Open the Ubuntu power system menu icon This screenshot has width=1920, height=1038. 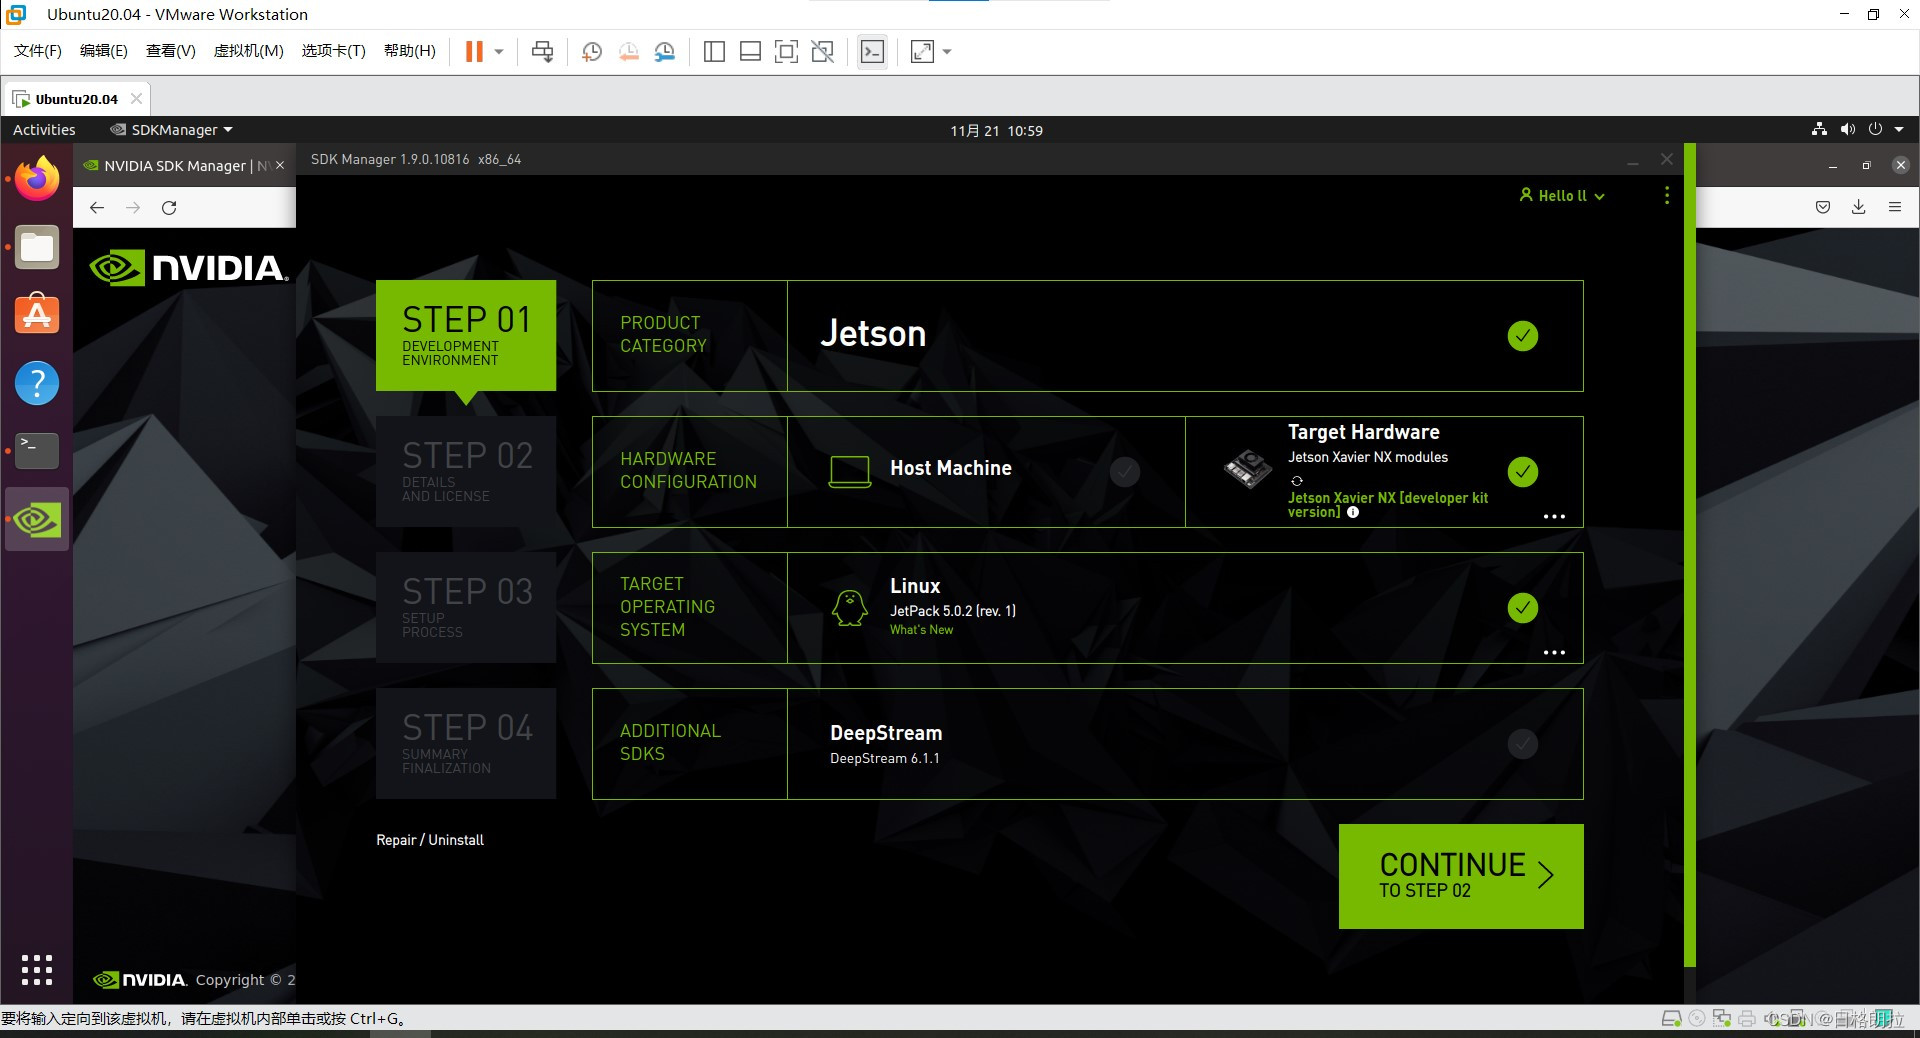pyautogui.click(x=1876, y=129)
